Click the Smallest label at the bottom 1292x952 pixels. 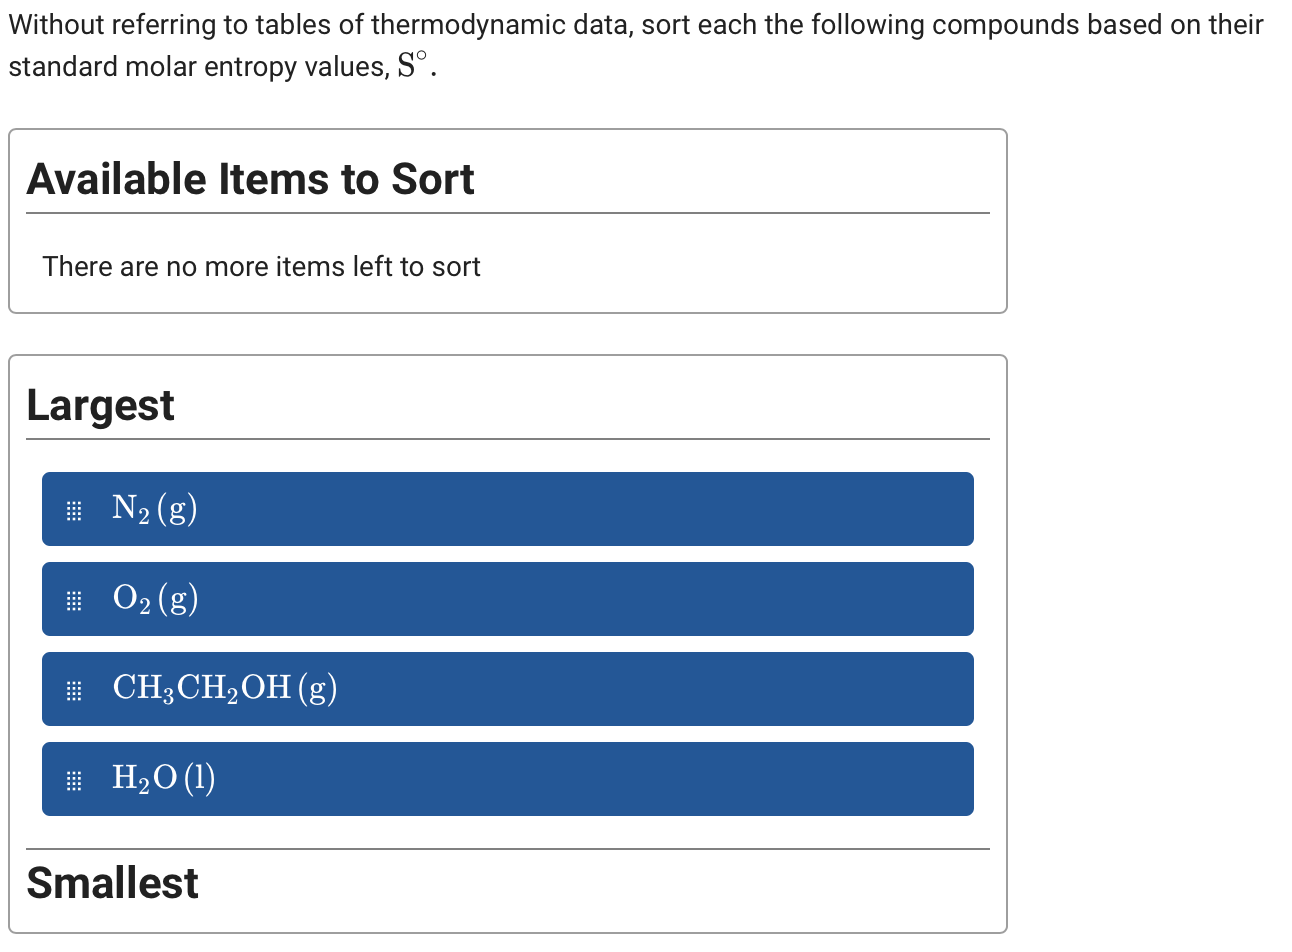pos(112,883)
